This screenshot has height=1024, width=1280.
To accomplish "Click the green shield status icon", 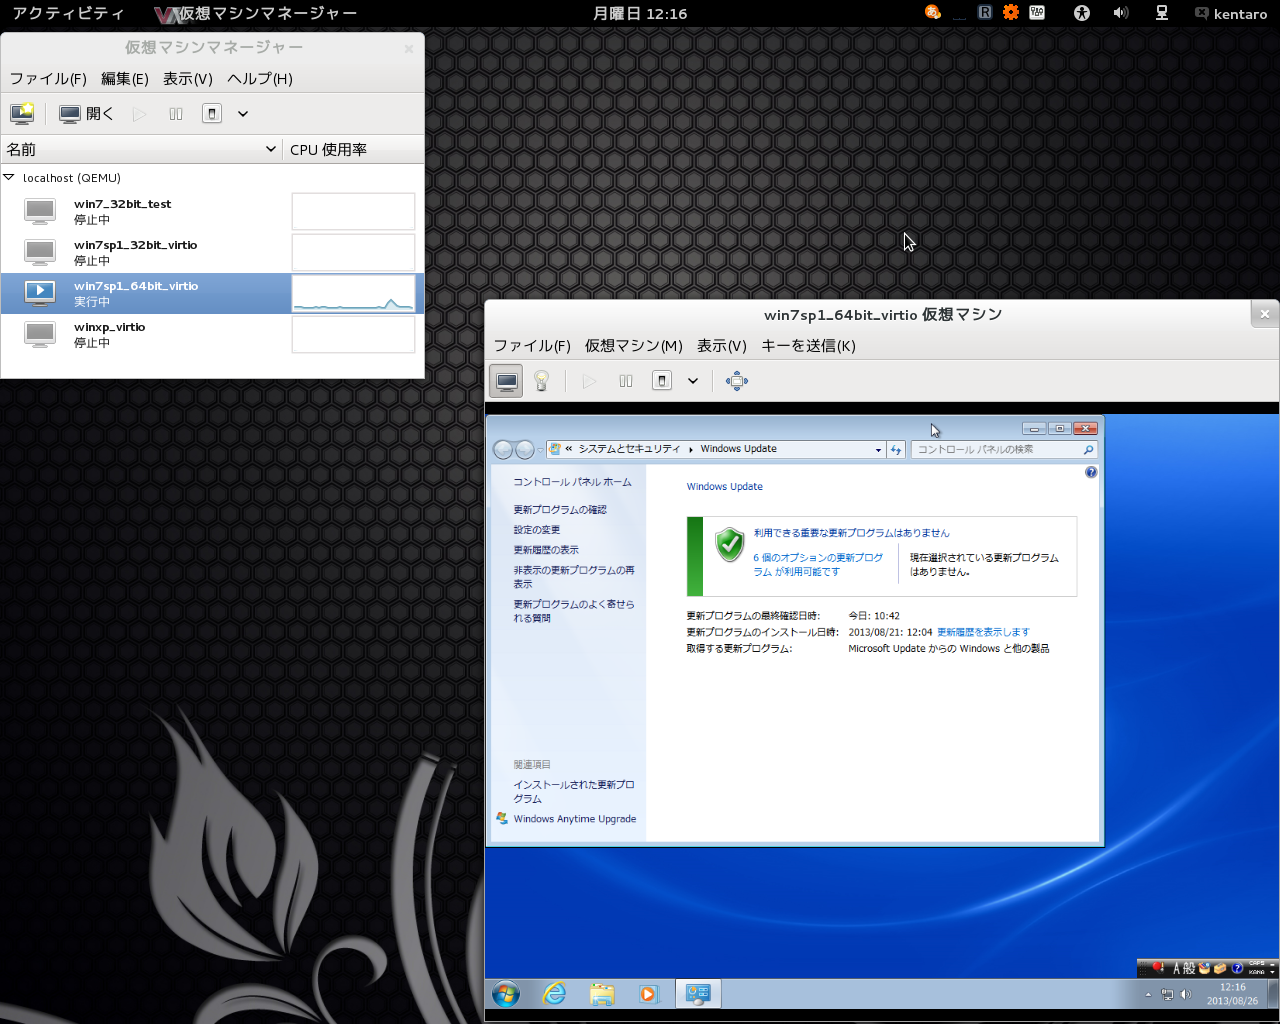I will point(730,545).
